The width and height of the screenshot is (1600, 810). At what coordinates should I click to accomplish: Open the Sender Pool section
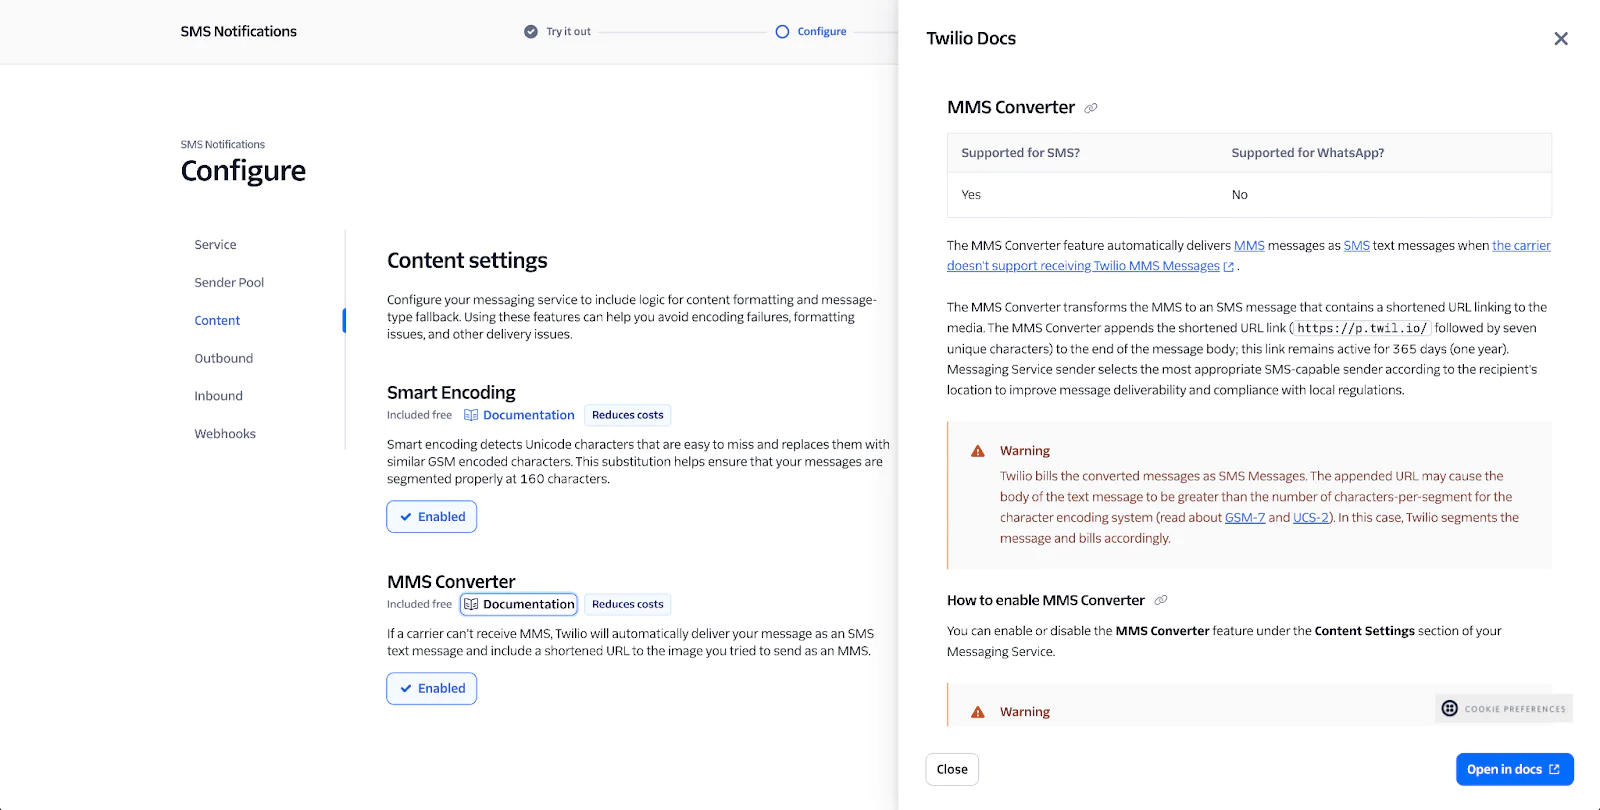click(x=229, y=283)
